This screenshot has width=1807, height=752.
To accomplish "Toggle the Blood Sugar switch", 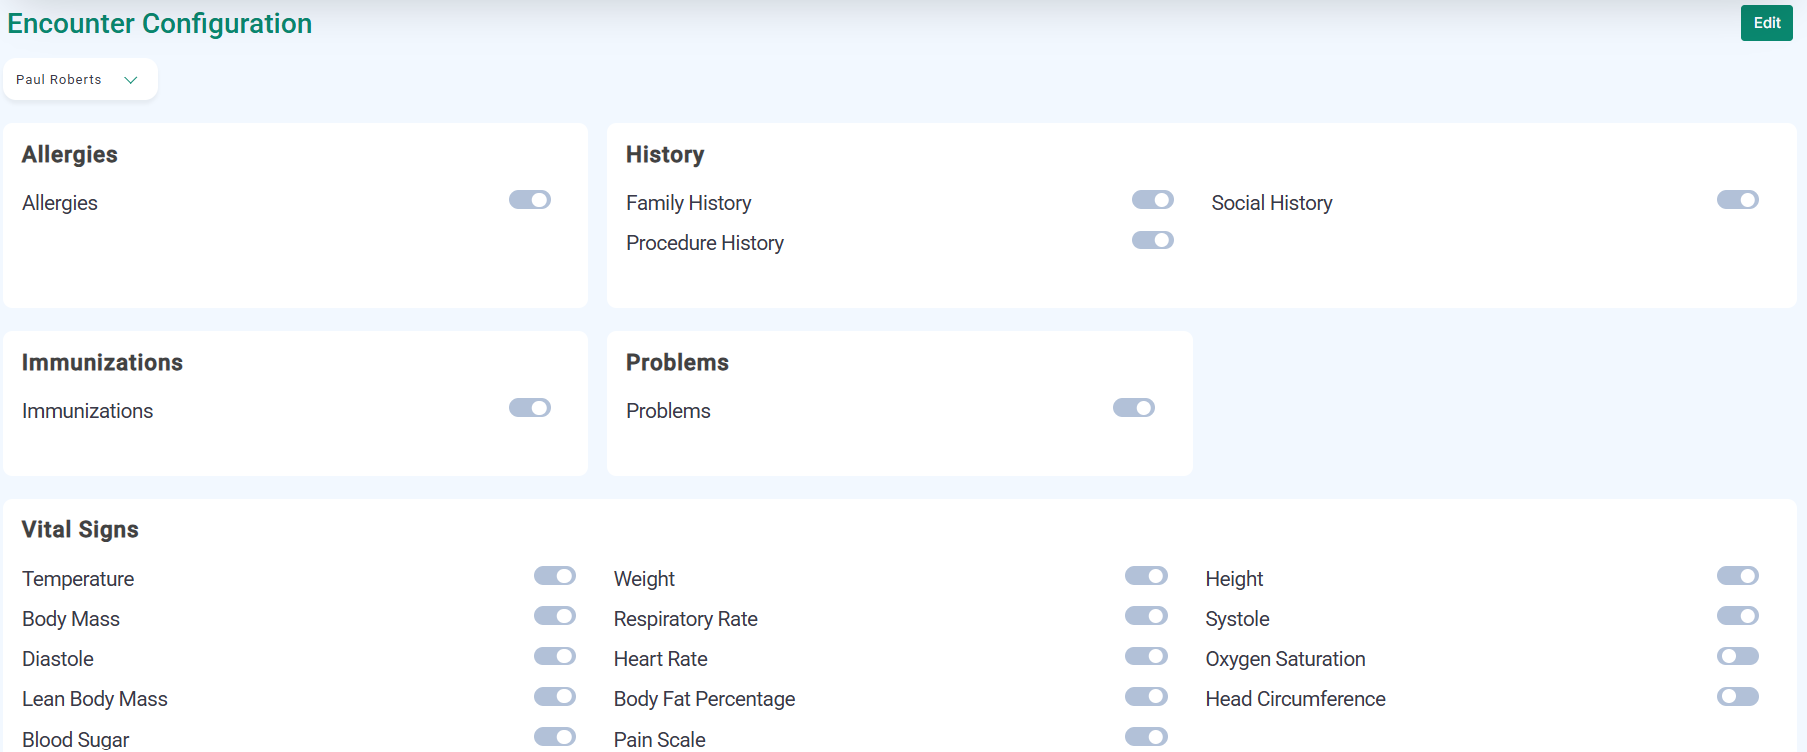I will click(554, 737).
